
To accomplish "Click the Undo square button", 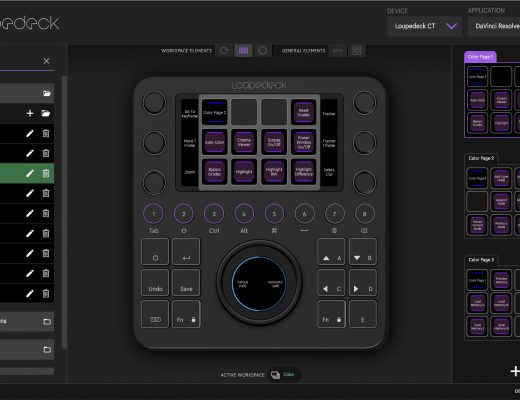I will (x=155, y=283).
